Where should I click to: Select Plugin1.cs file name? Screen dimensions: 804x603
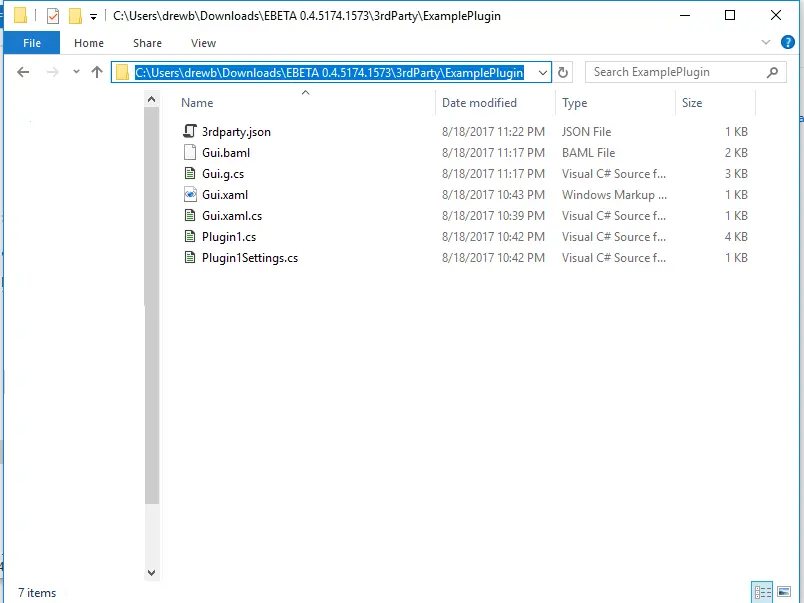click(229, 237)
